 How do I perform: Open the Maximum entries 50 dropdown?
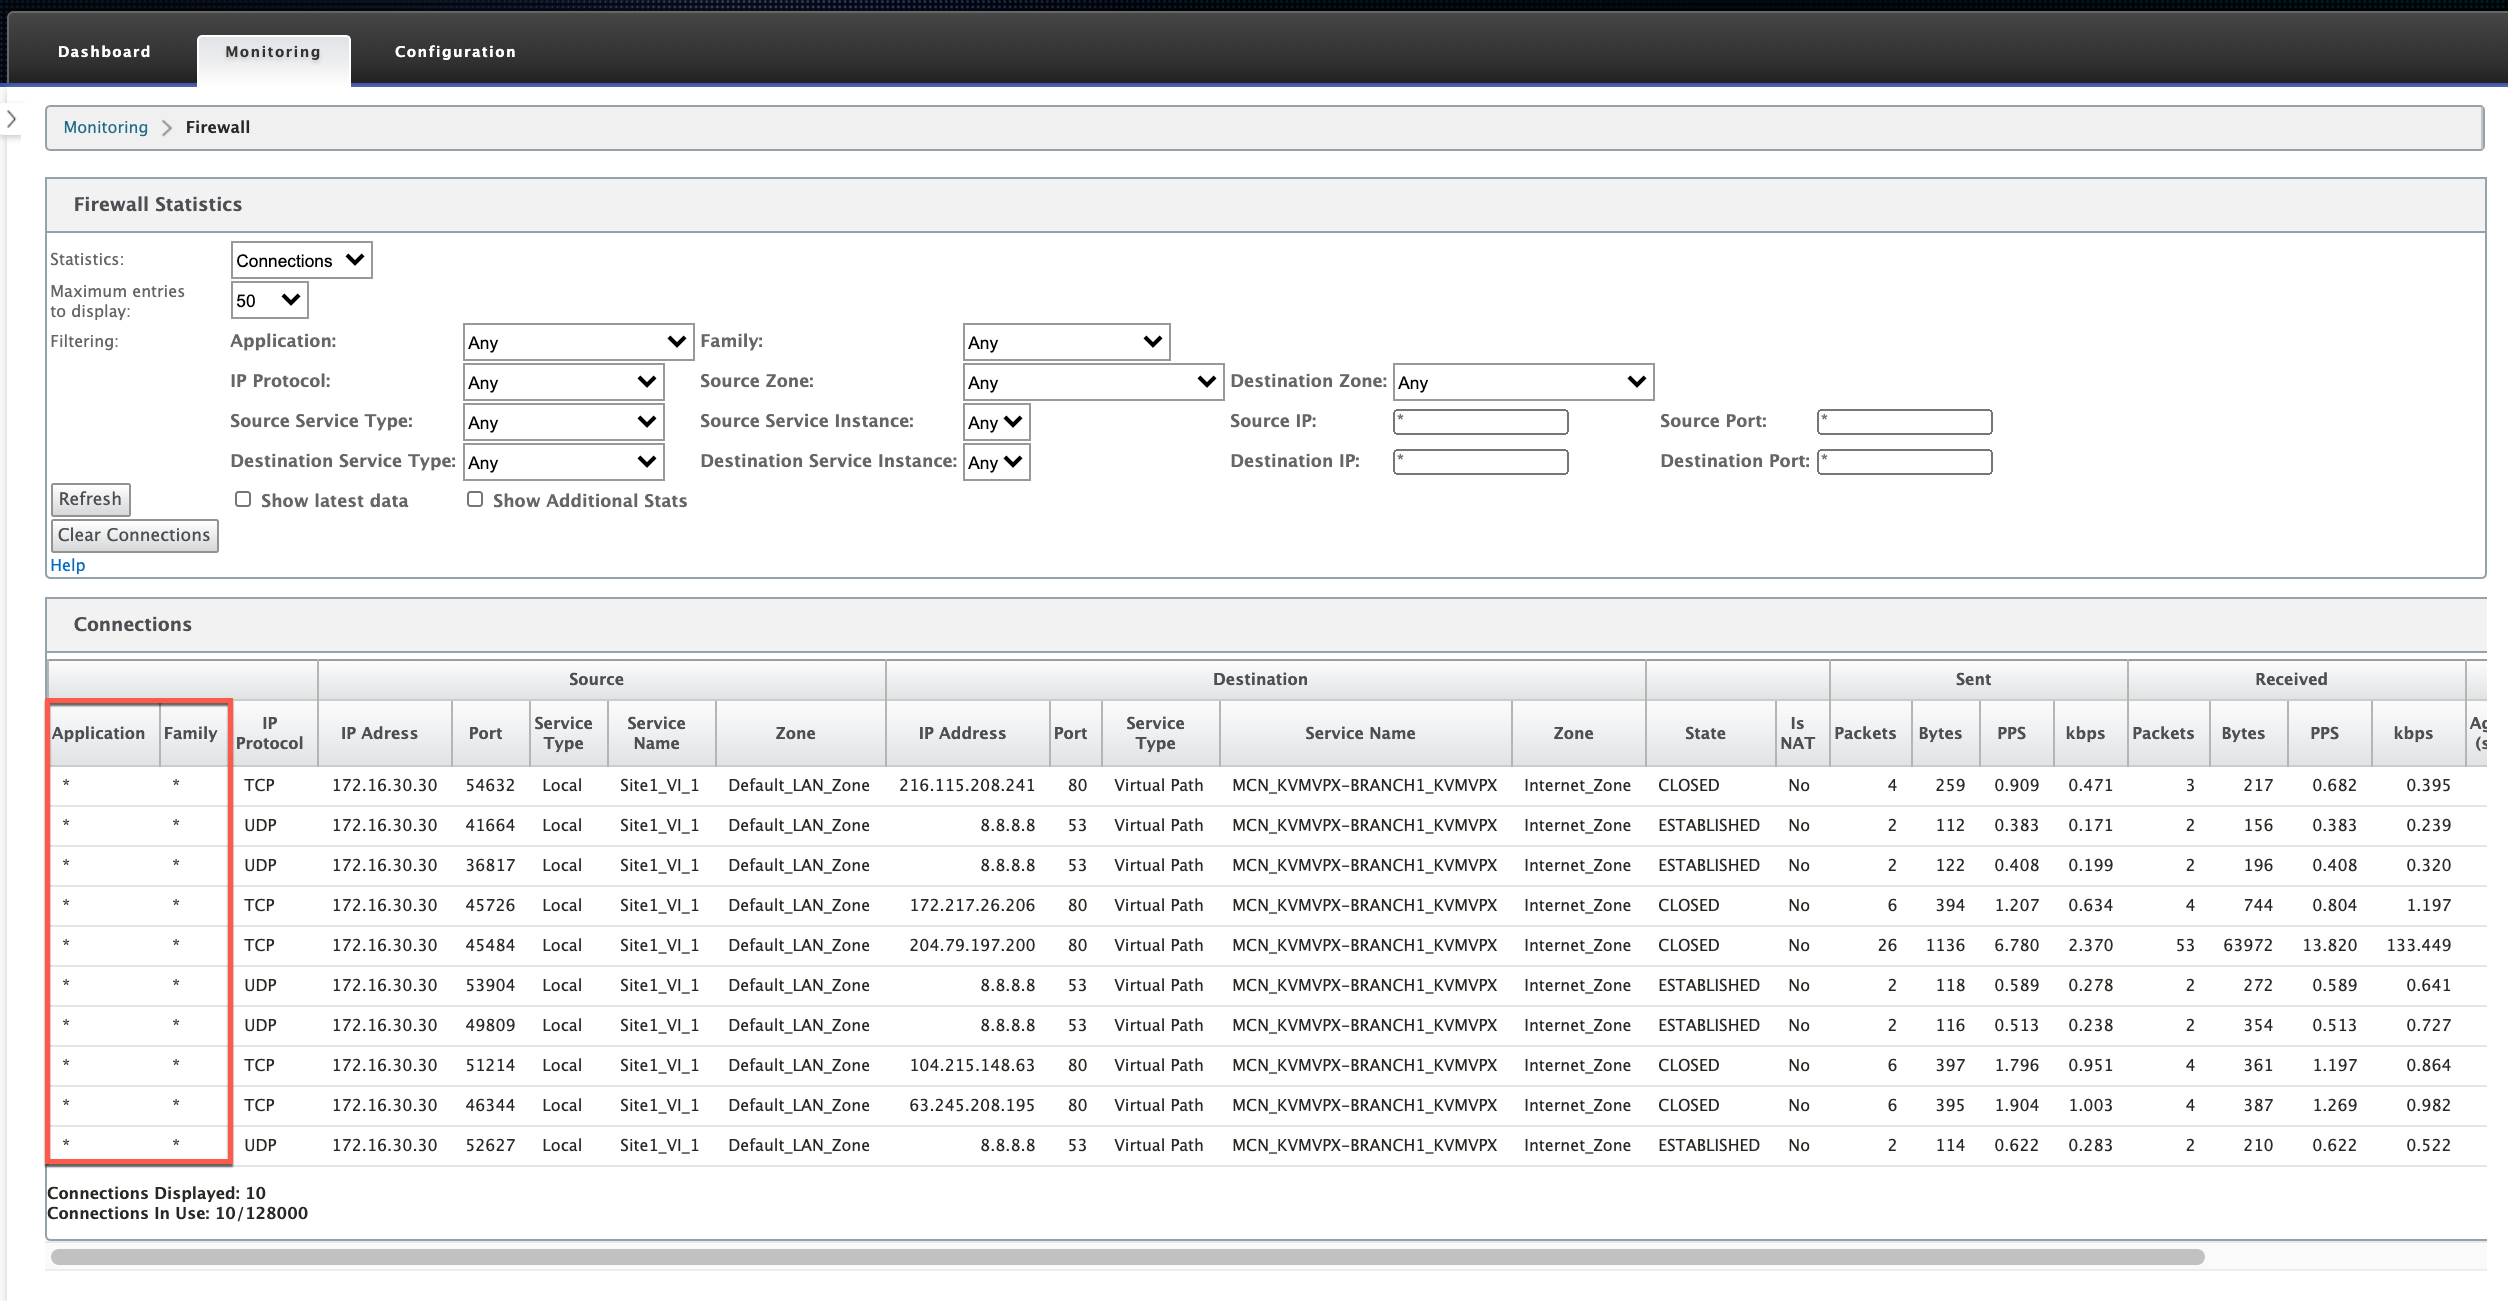tap(269, 300)
